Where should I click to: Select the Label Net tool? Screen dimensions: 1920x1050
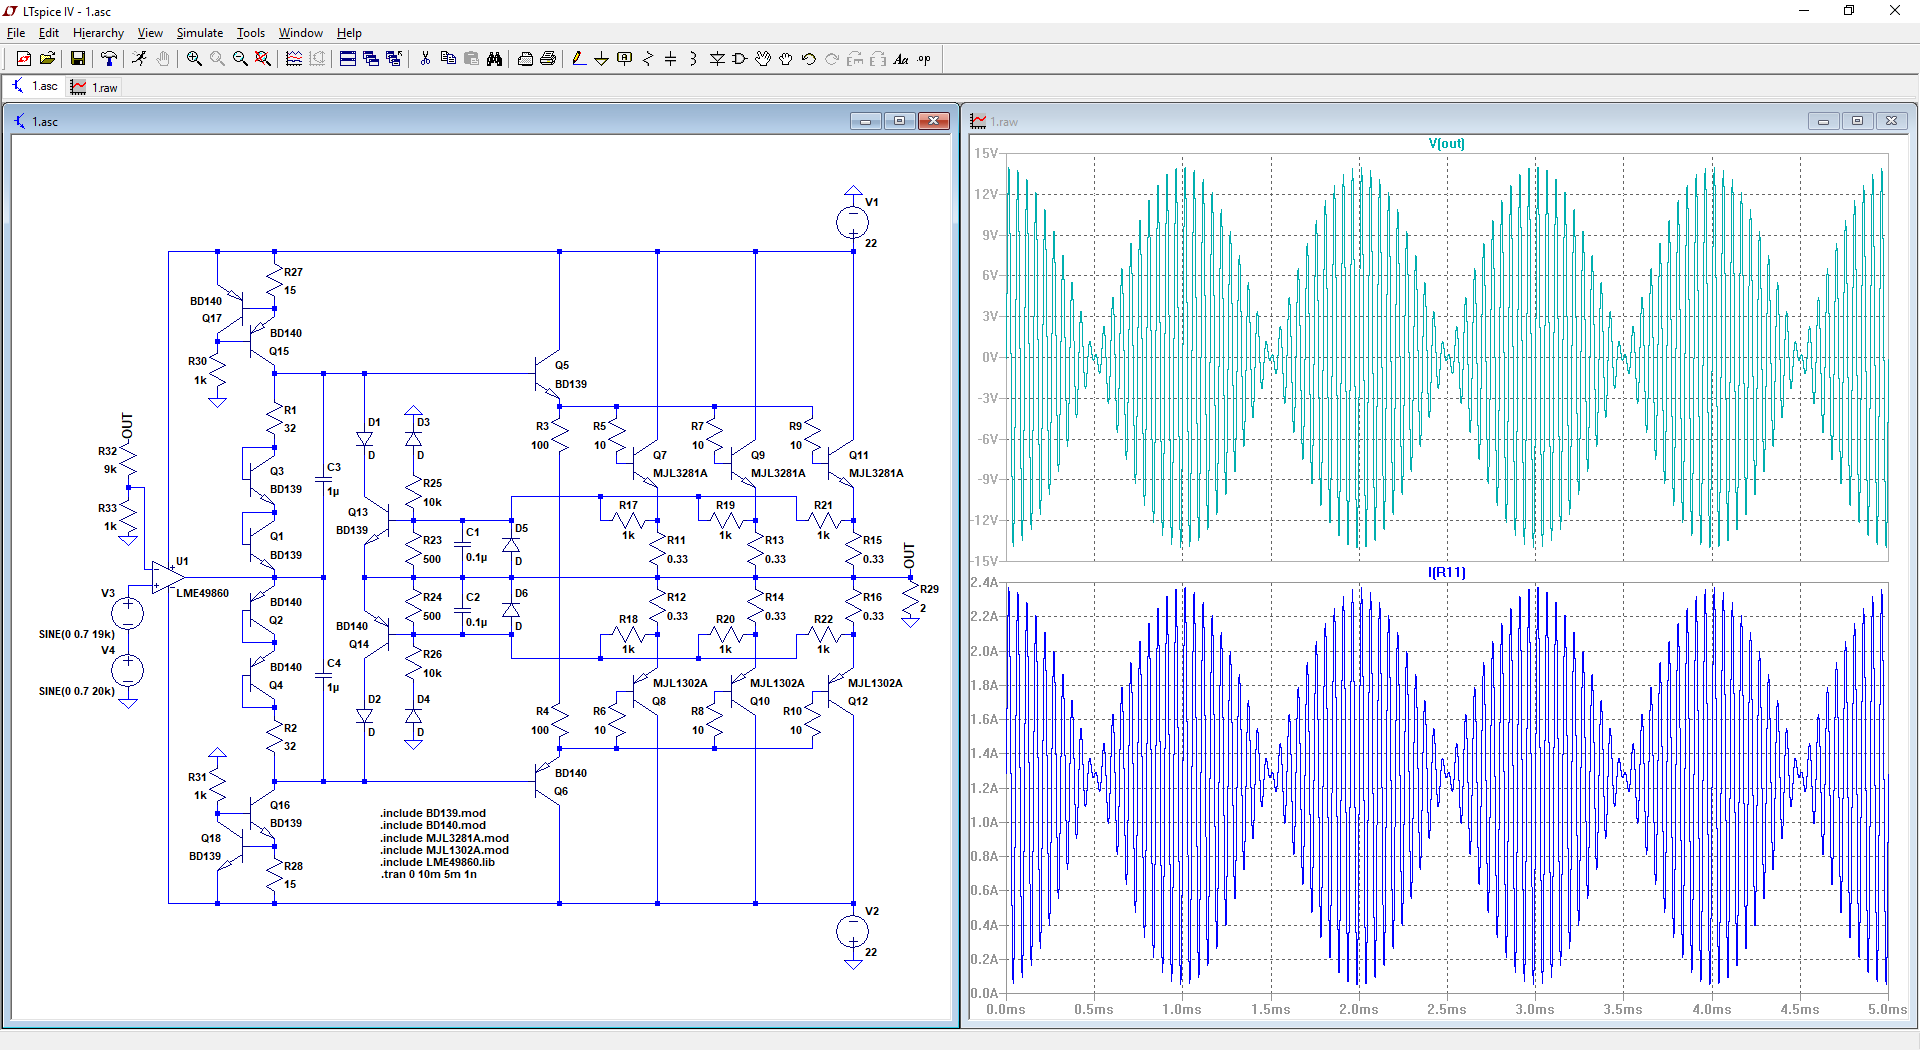pyautogui.click(x=625, y=59)
